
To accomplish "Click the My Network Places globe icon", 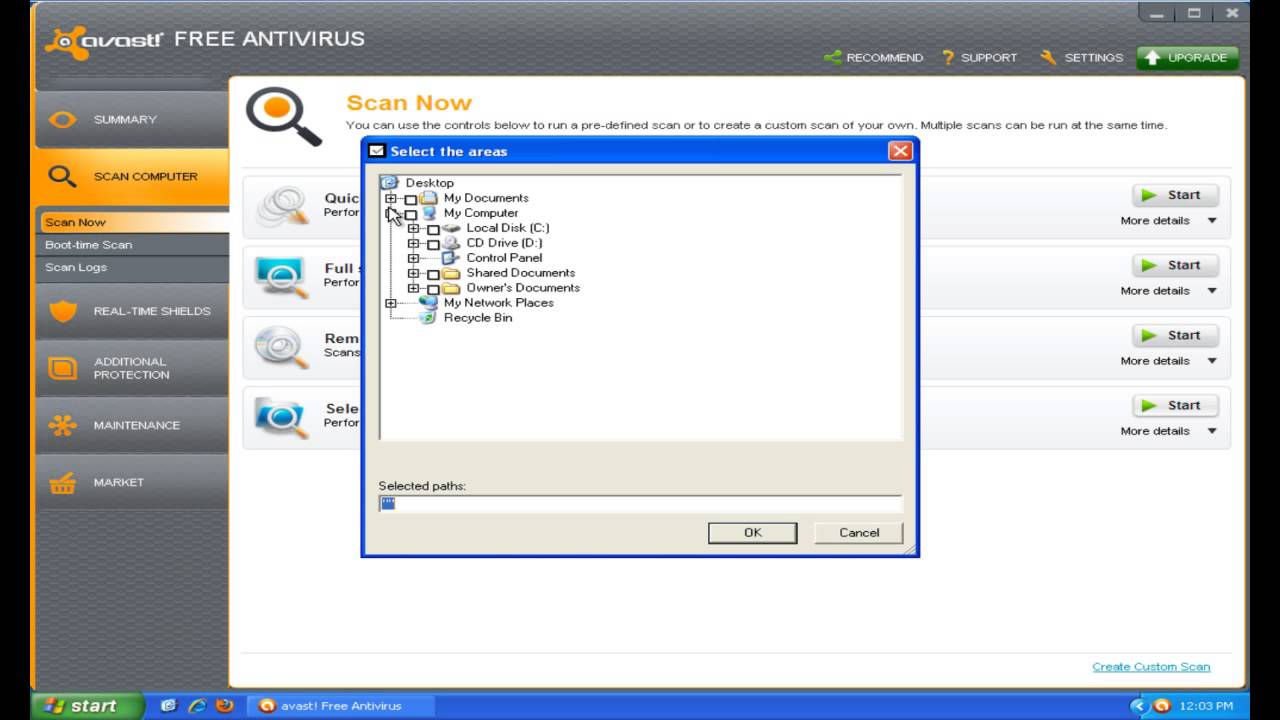I will click(x=430, y=303).
